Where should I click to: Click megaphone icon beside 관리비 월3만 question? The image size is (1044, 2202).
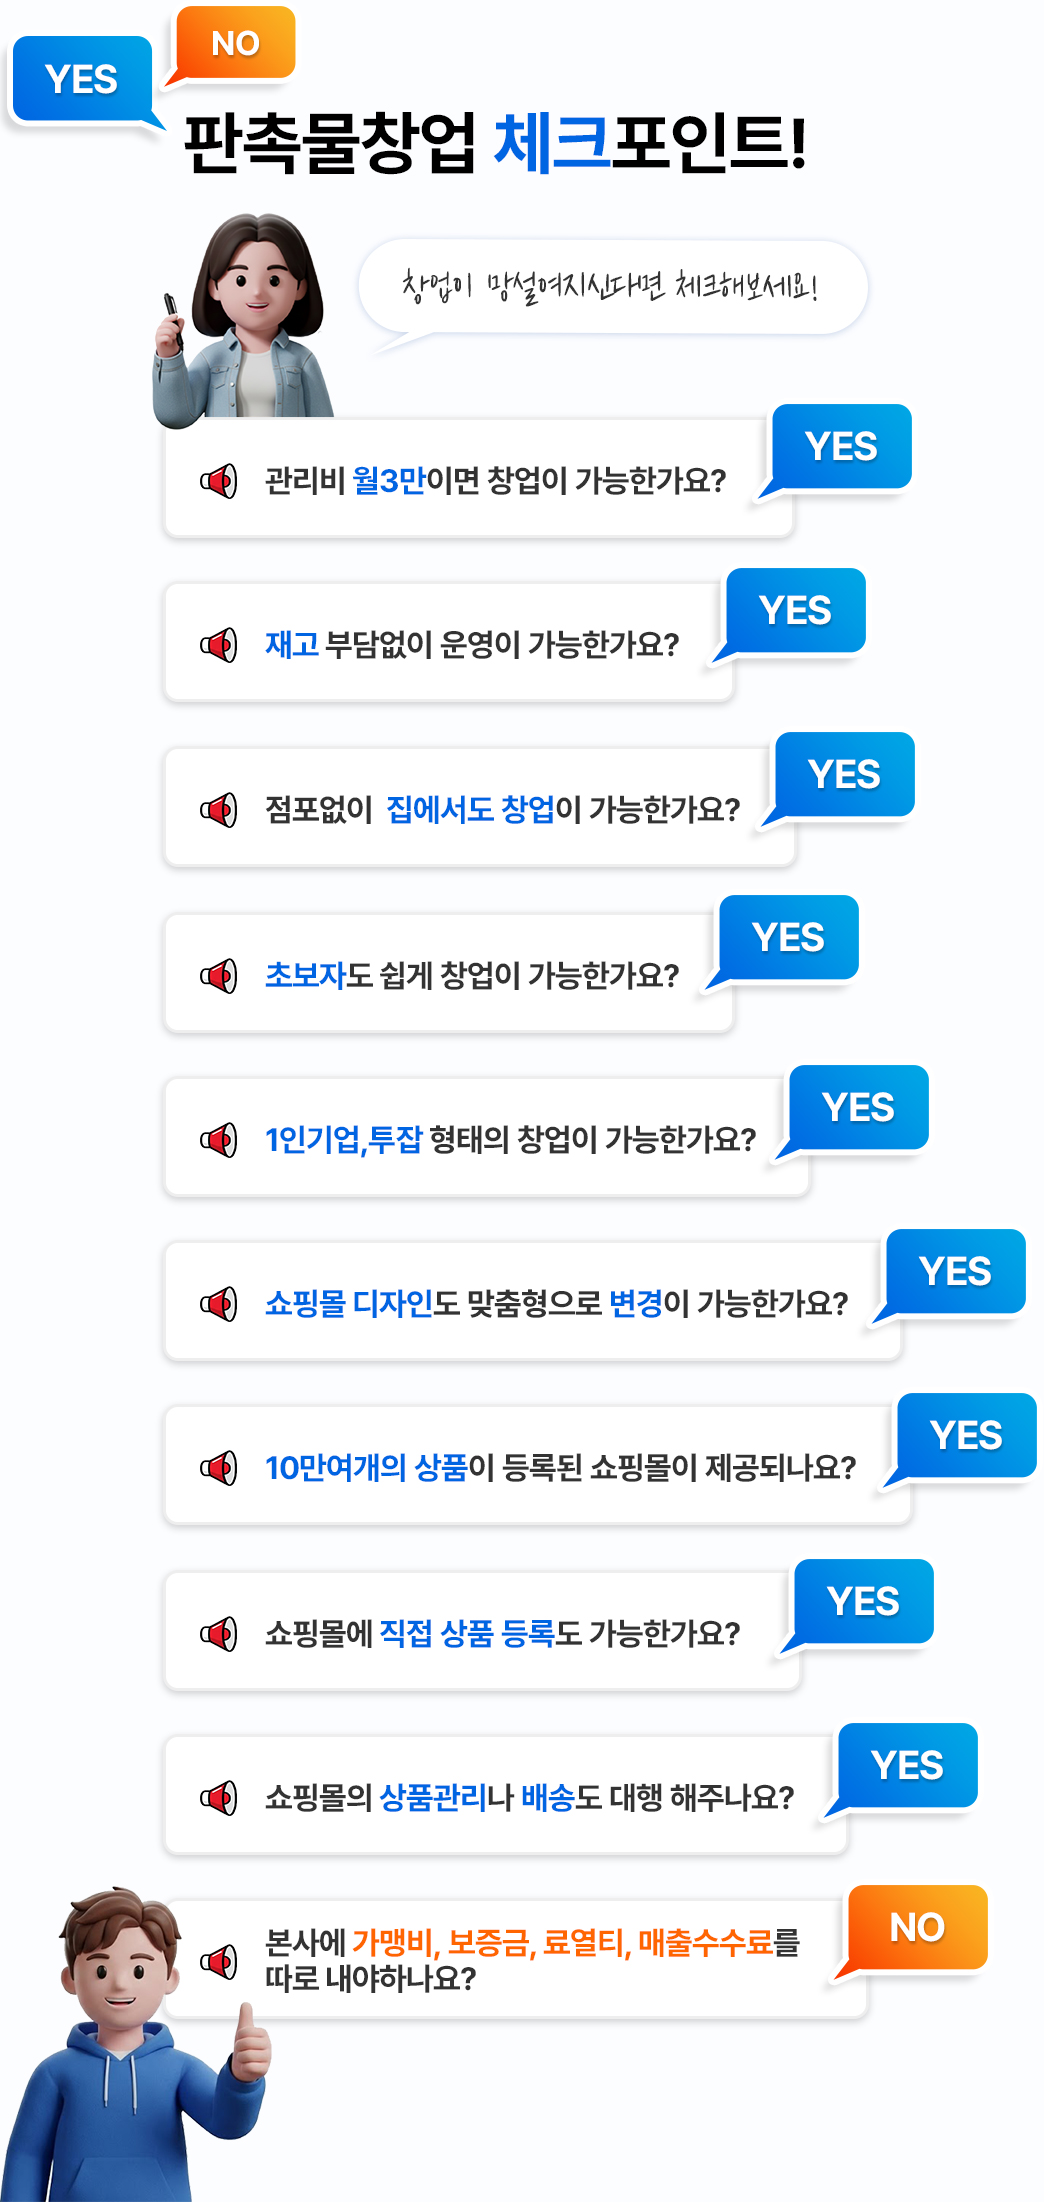coord(219,481)
